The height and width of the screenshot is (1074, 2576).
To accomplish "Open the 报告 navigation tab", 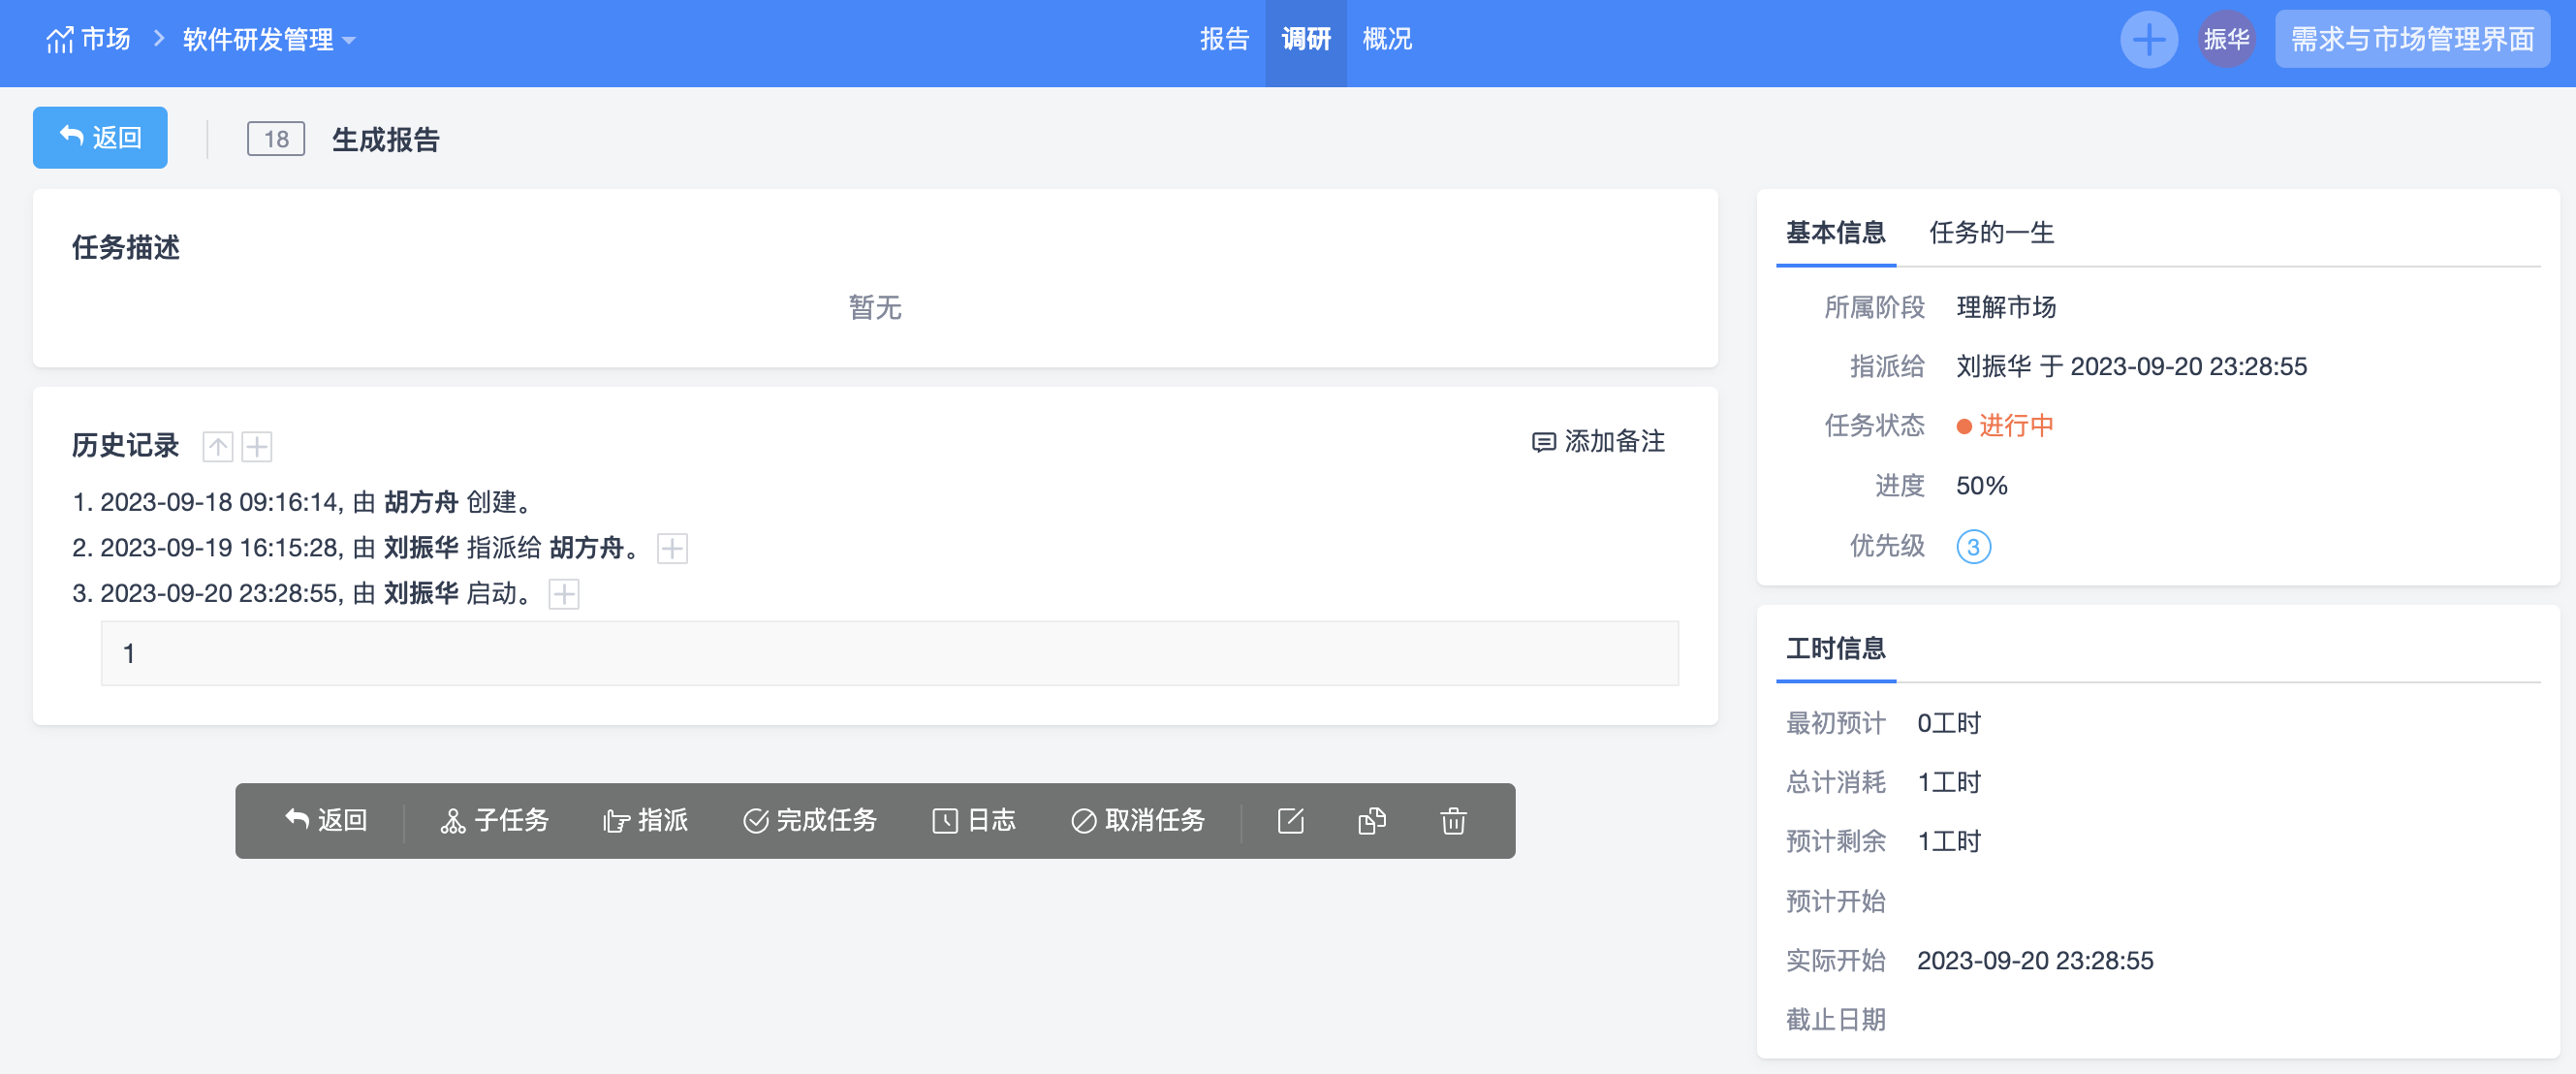I will point(1224,40).
